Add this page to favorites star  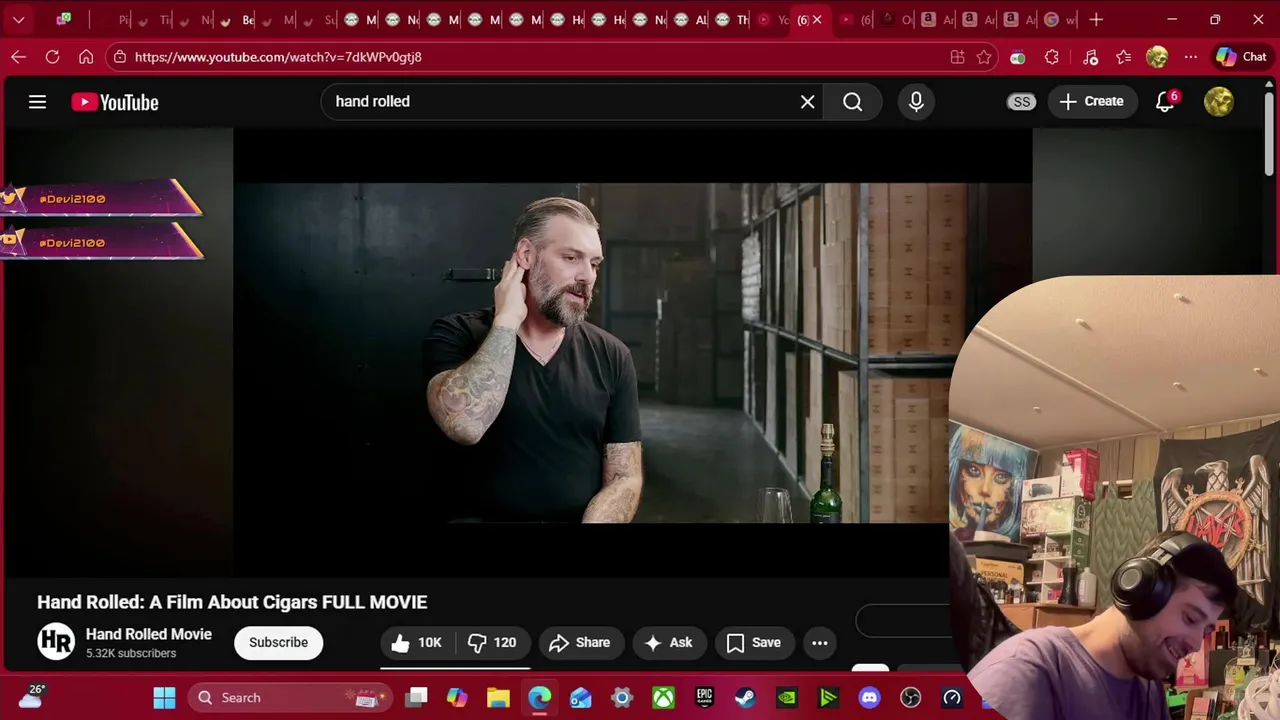tap(984, 57)
